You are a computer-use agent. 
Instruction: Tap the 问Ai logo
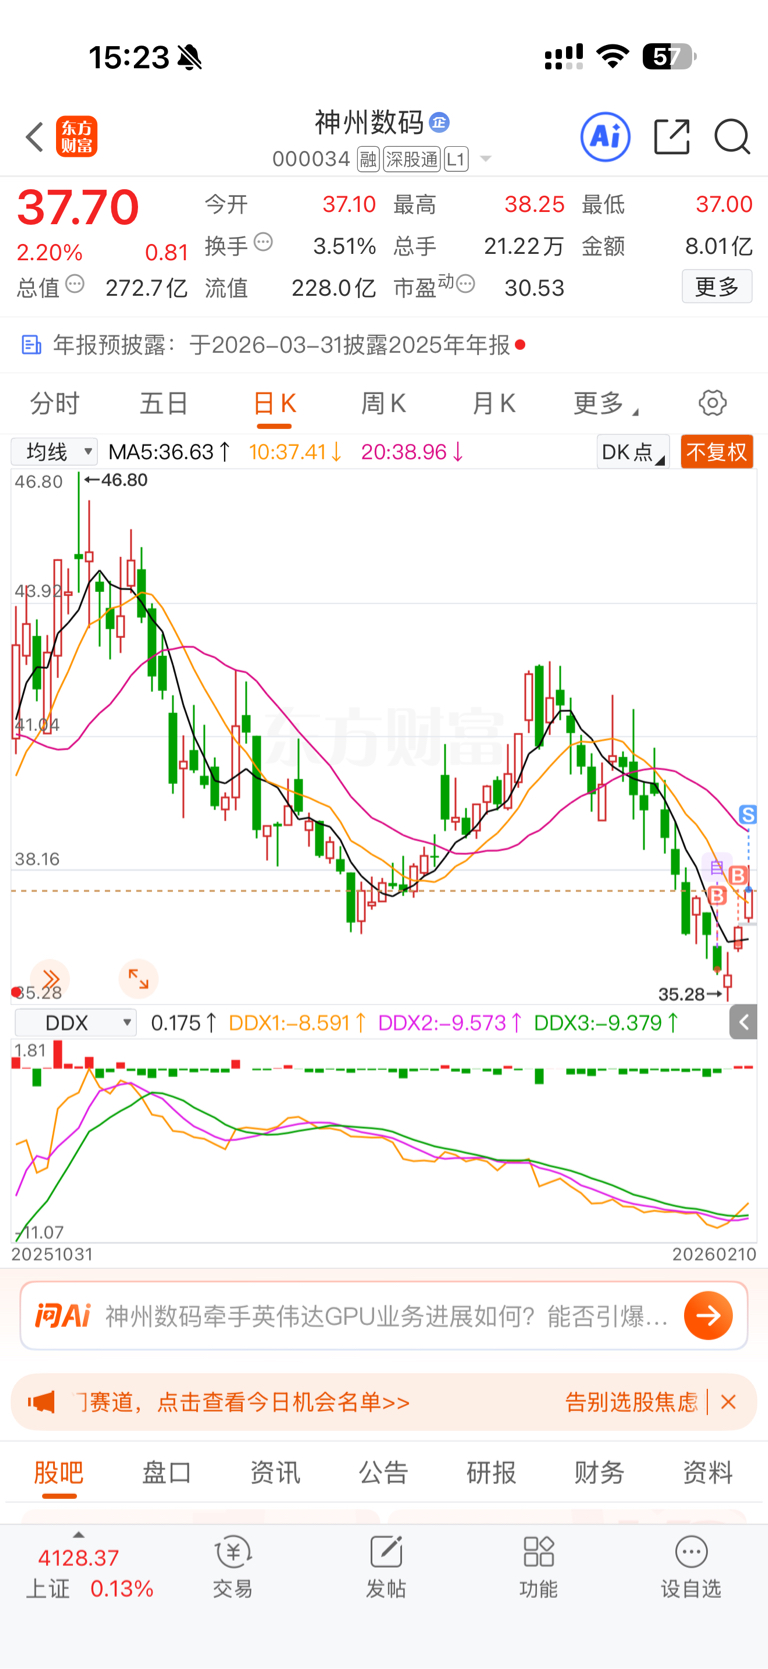click(63, 1316)
